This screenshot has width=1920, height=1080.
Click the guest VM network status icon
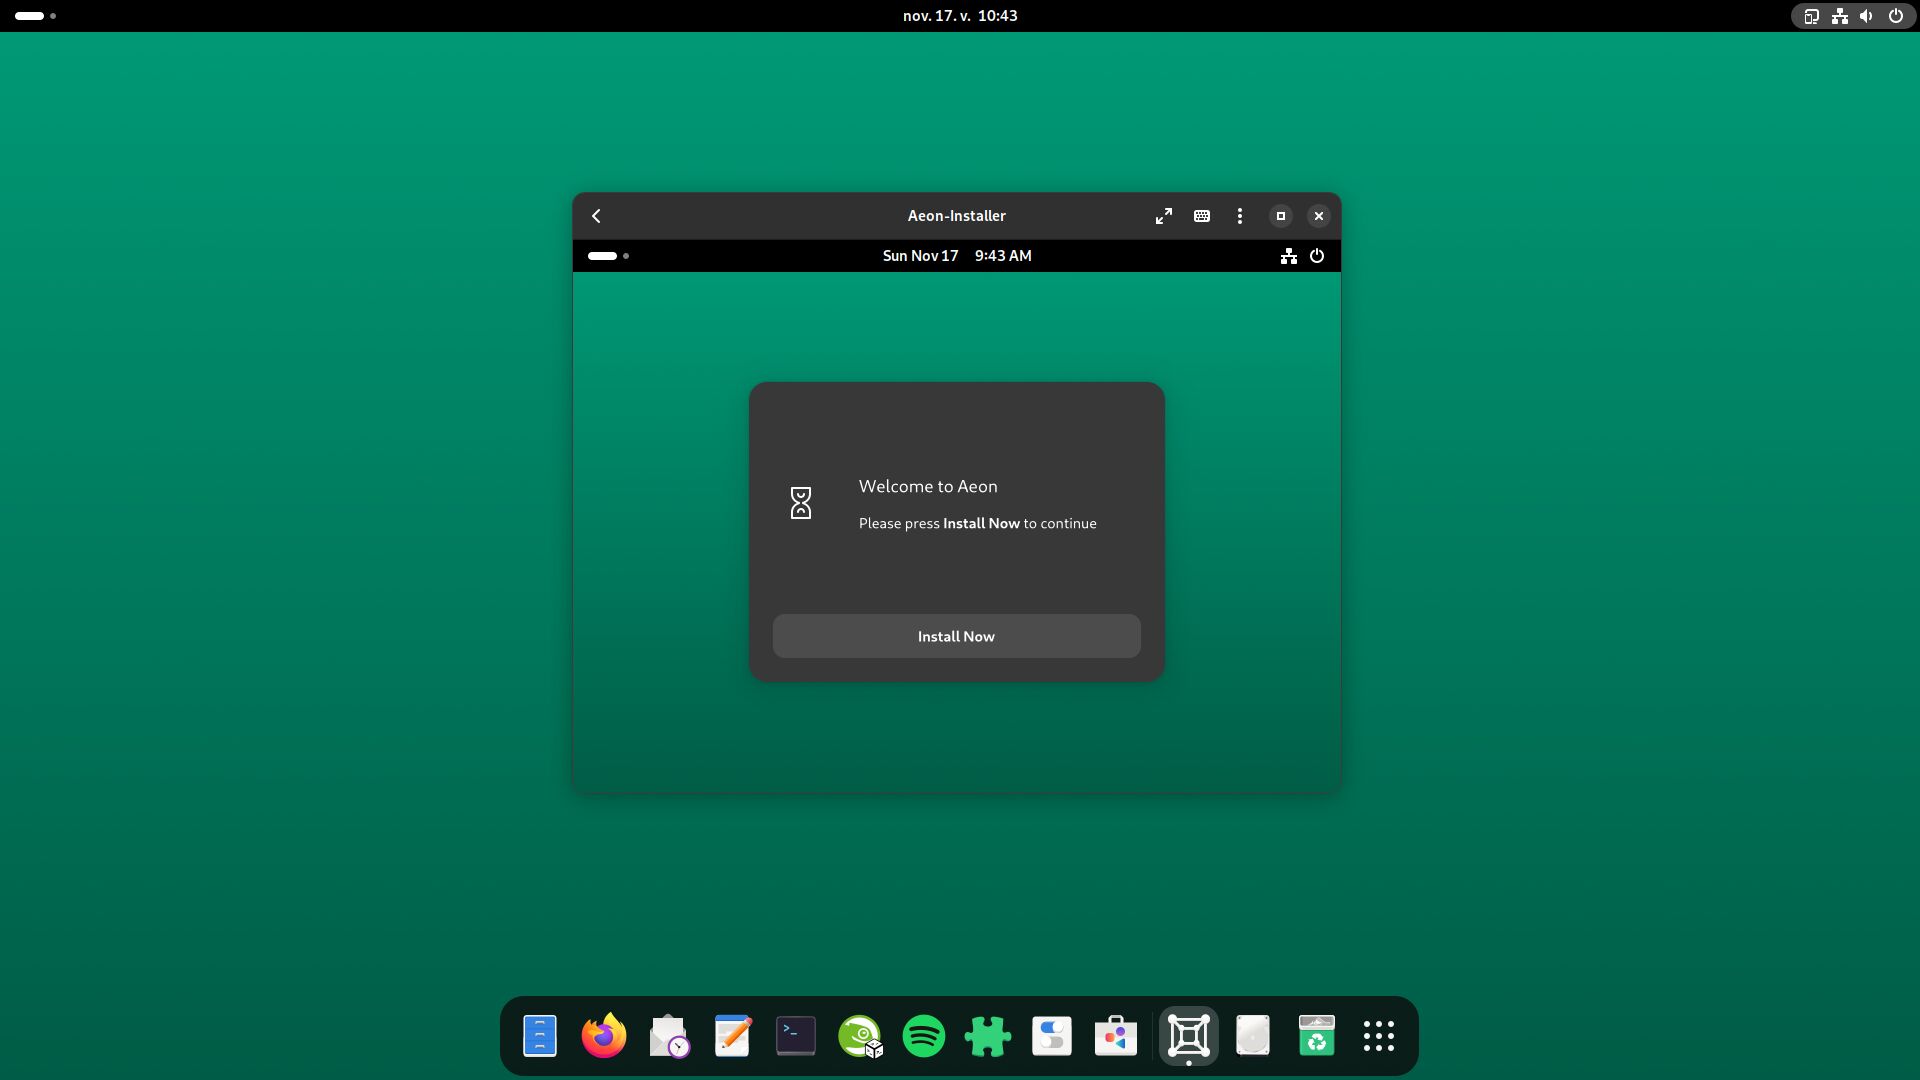(x=1289, y=256)
